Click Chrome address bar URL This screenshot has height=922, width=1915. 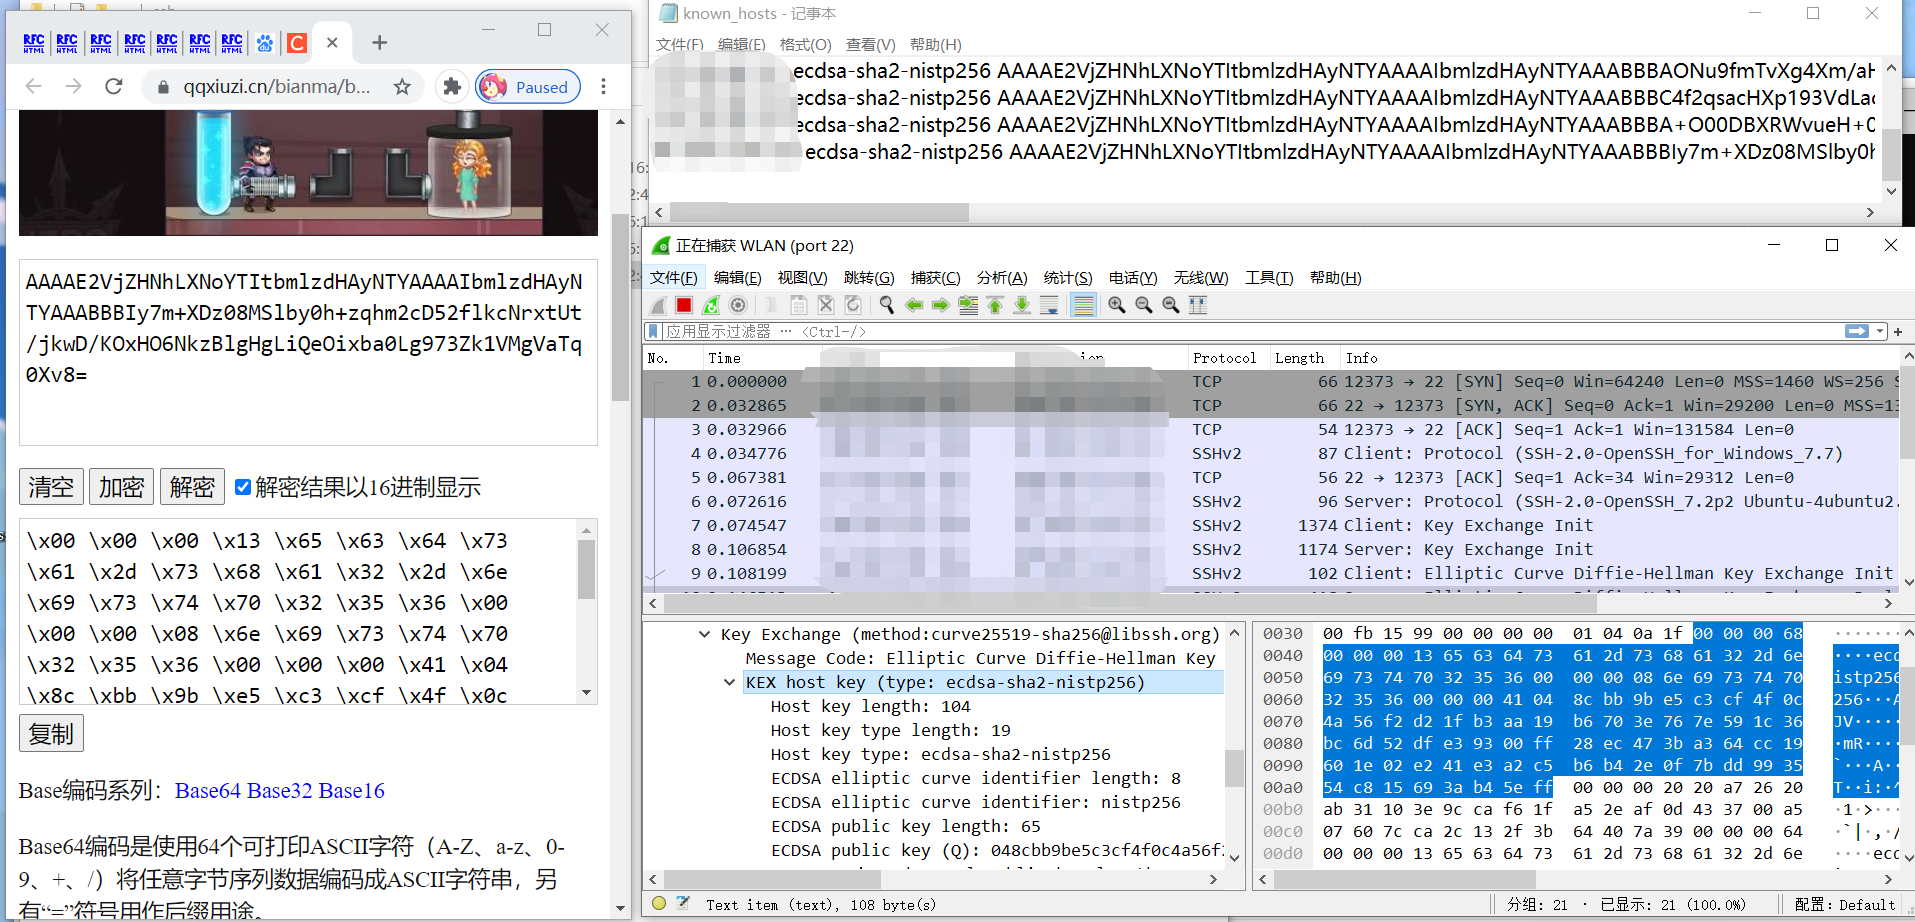pos(276,87)
